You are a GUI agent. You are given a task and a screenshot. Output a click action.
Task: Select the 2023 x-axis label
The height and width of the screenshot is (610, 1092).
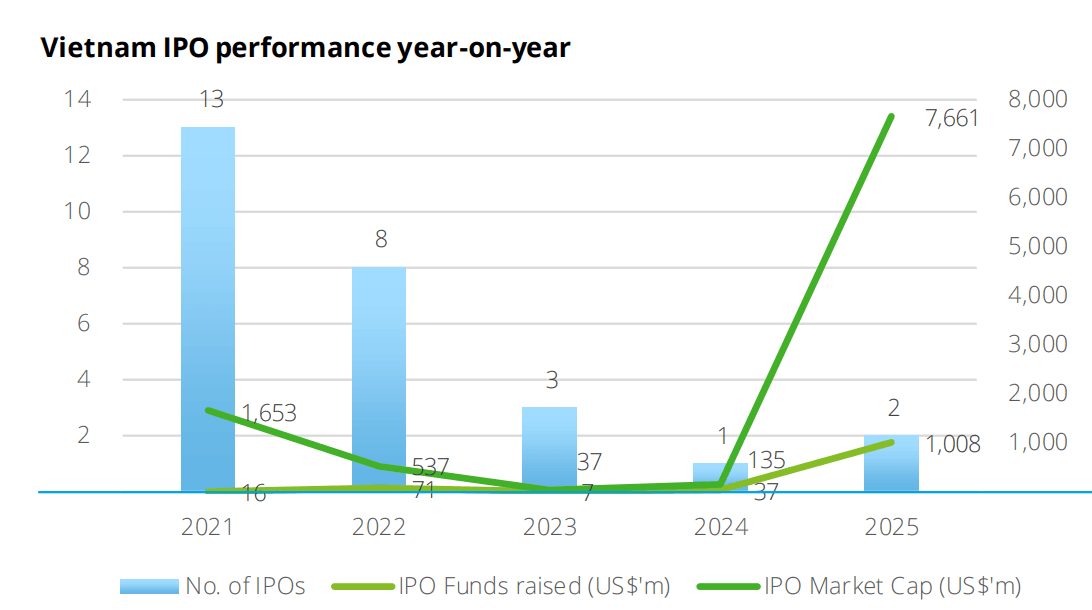[552, 524]
